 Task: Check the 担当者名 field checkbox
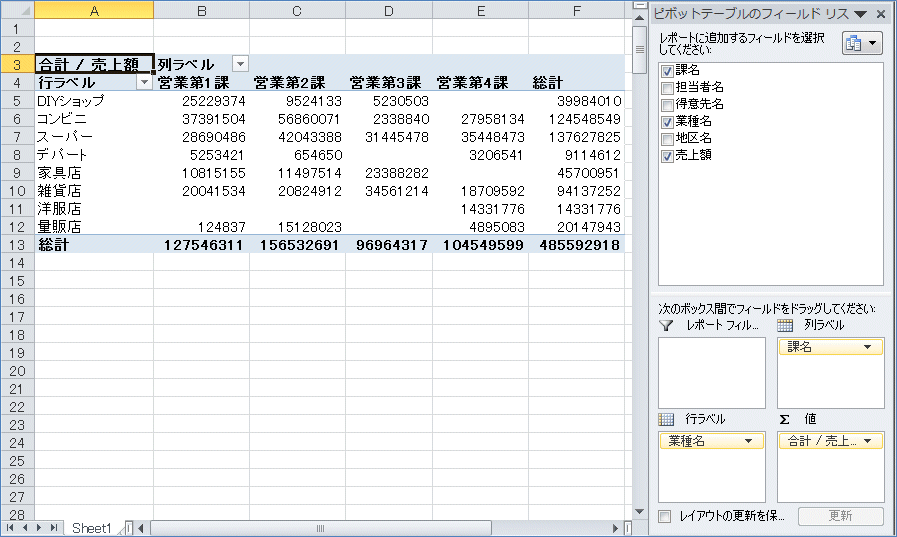pyautogui.click(x=666, y=88)
